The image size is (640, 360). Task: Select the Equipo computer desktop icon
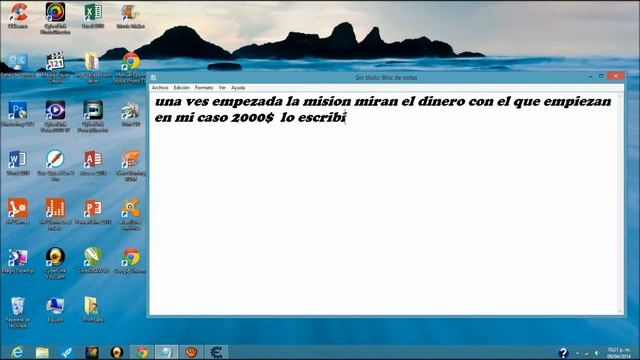click(x=56, y=309)
